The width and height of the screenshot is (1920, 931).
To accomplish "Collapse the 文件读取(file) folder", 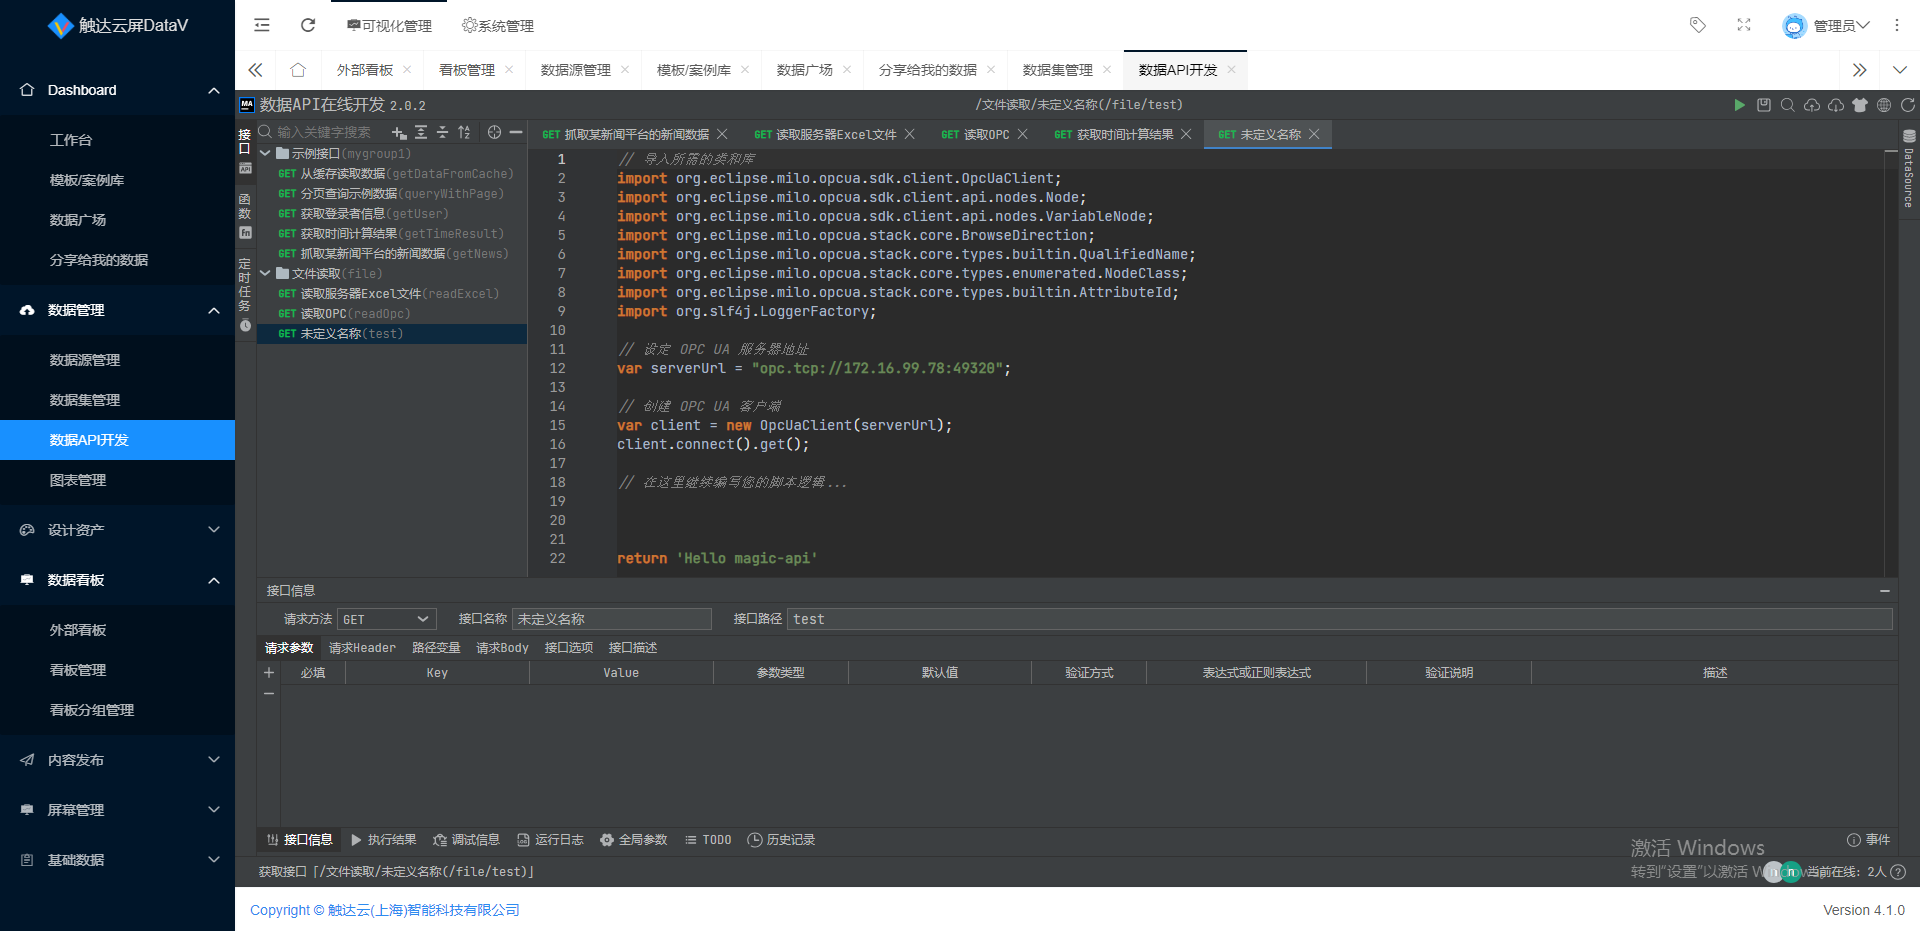I will click(265, 274).
